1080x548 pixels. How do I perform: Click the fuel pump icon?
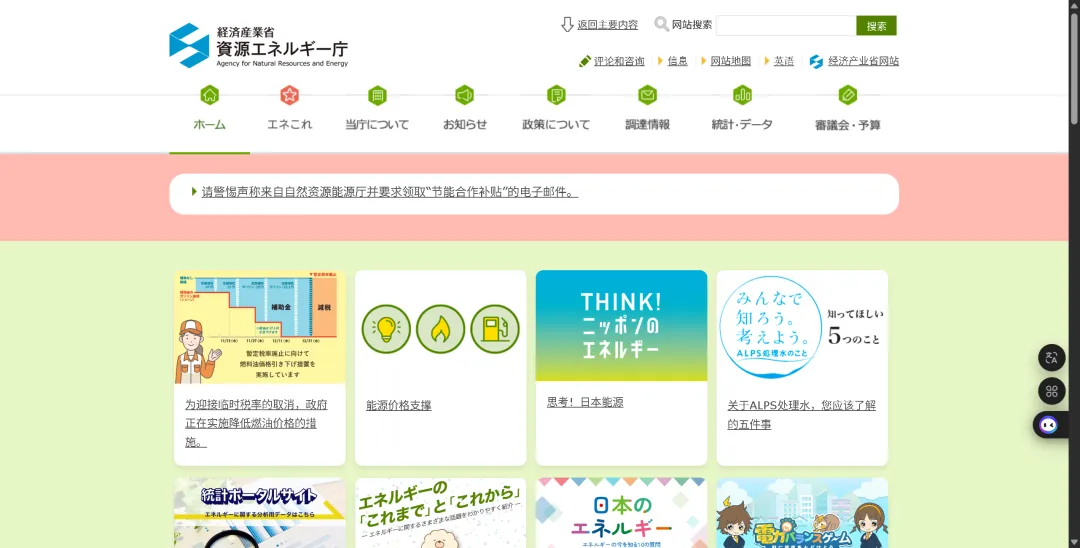(495, 329)
